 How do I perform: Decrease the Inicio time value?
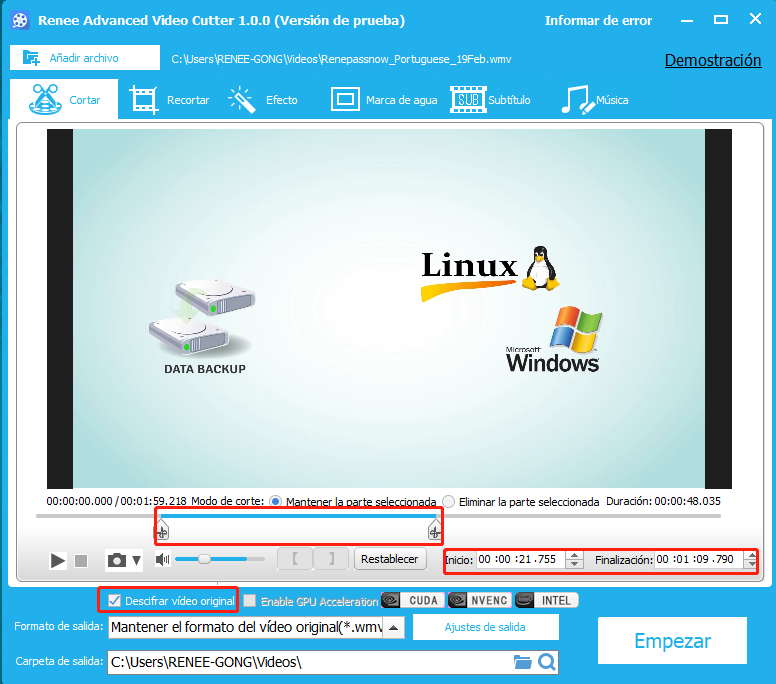[x=574, y=564]
